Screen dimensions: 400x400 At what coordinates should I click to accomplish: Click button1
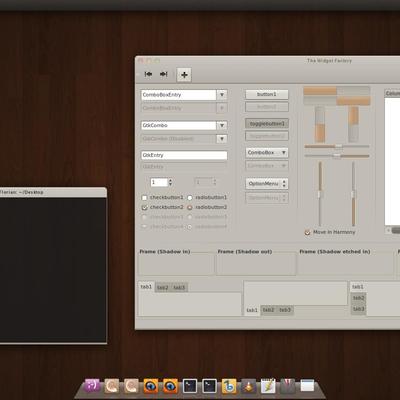(267, 95)
